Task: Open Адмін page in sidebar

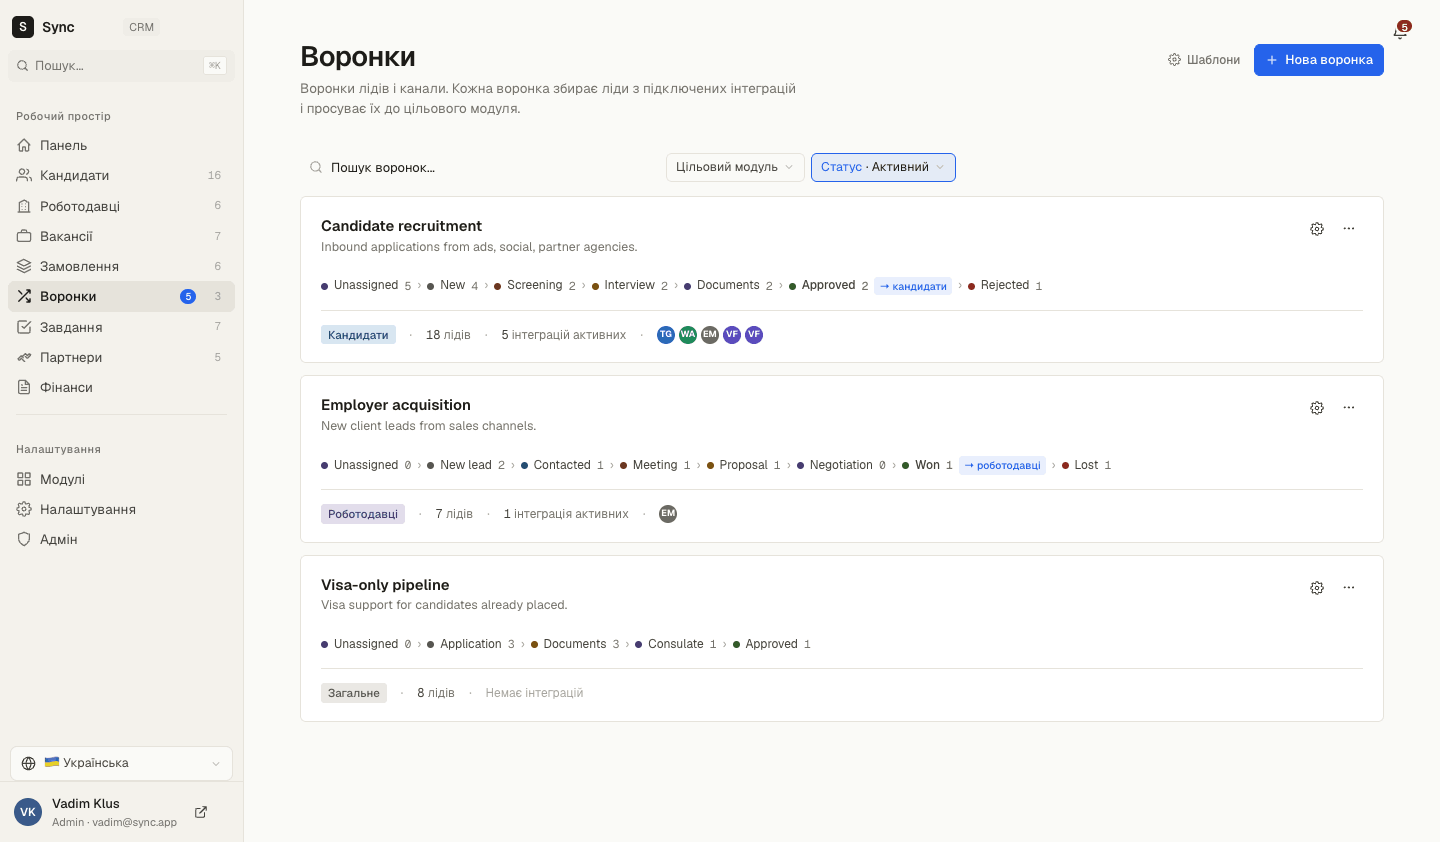Action: click(121, 540)
